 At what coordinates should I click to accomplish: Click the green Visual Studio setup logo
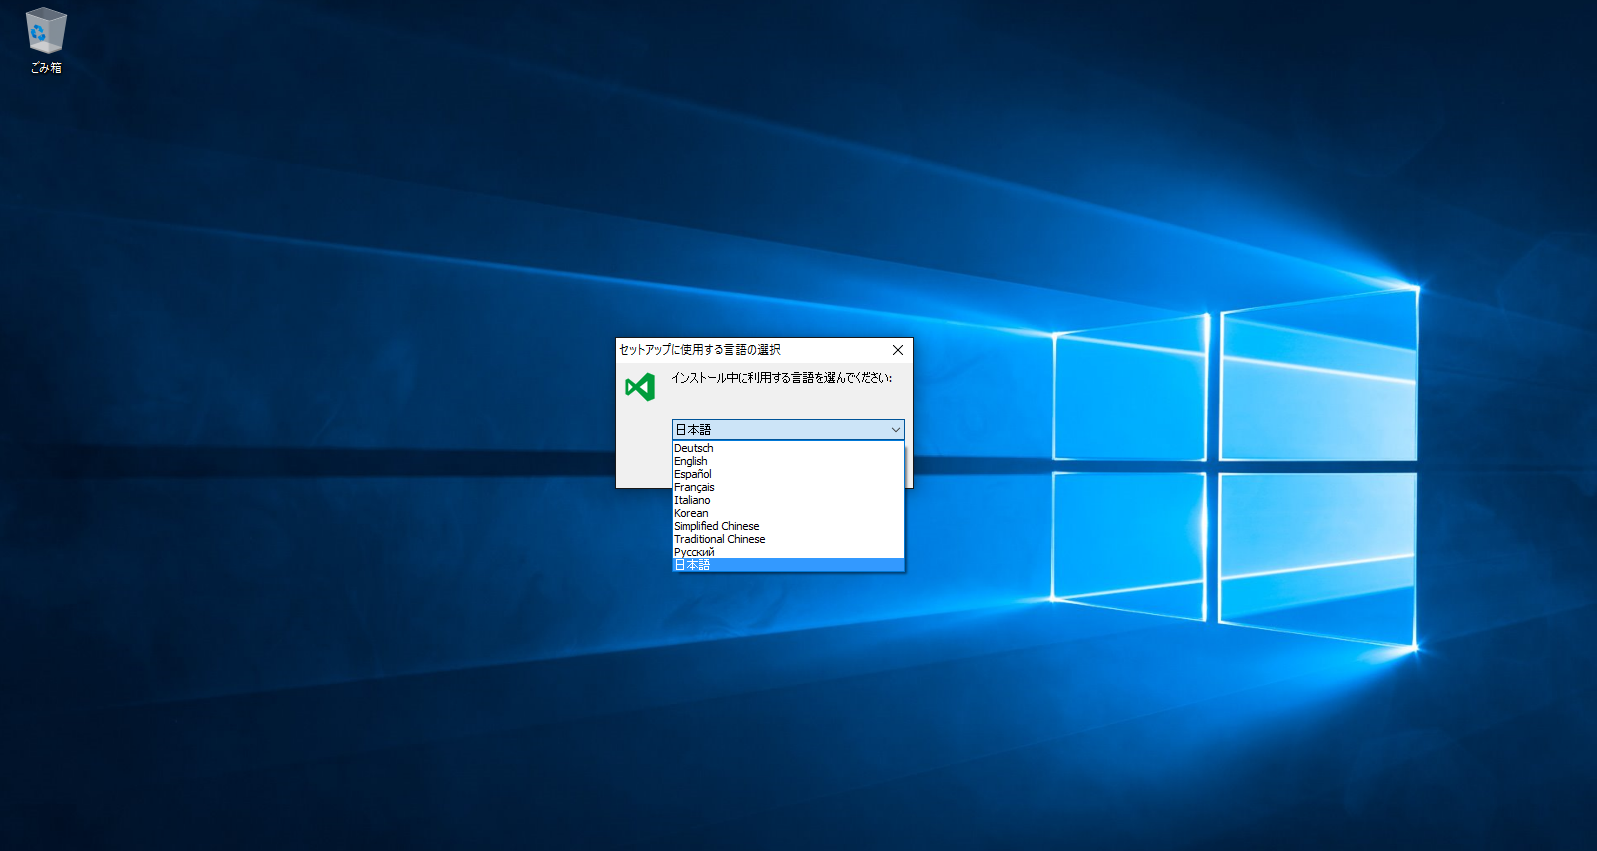click(x=640, y=387)
